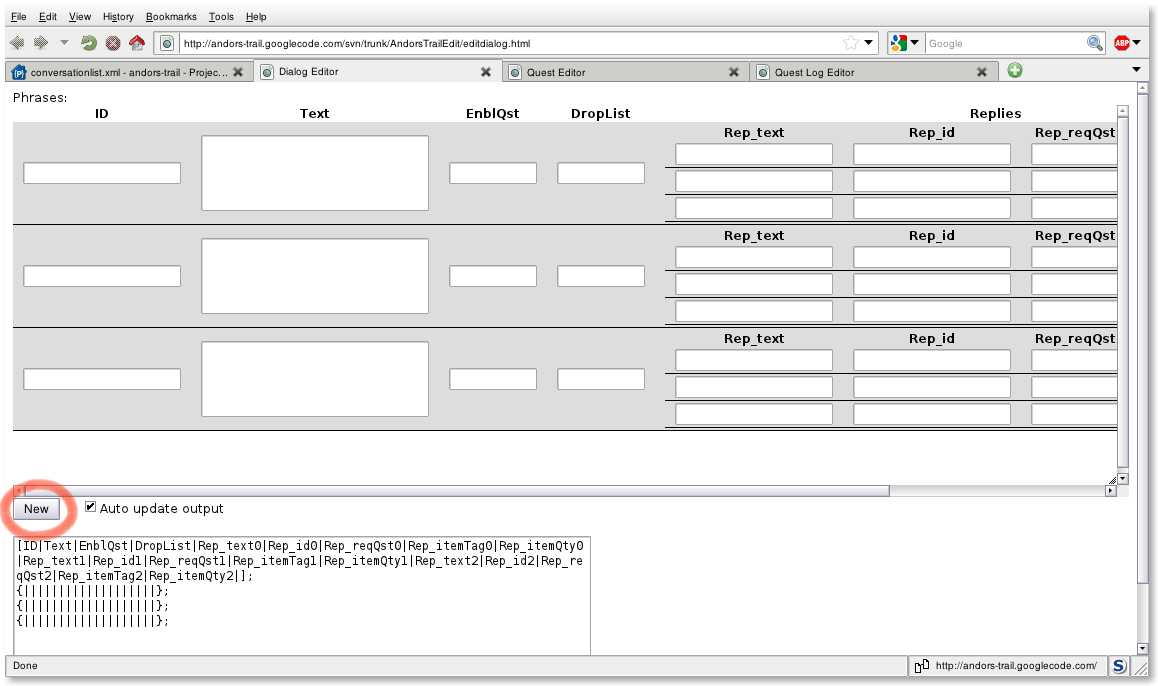Screen dimensions: 1158x686
Task: Open the list all tabs dropdown
Action: [x=1136, y=70]
